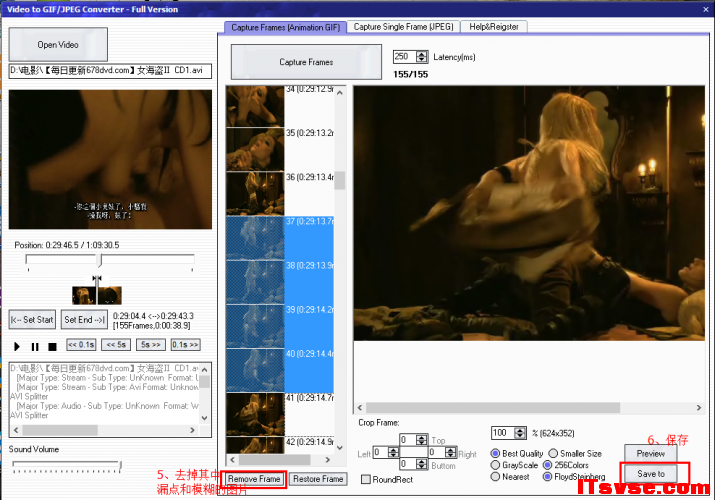Close the Video to GIF/JPEG Converter window
This screenshot has width=715, height=500.
tap(706, 9)
